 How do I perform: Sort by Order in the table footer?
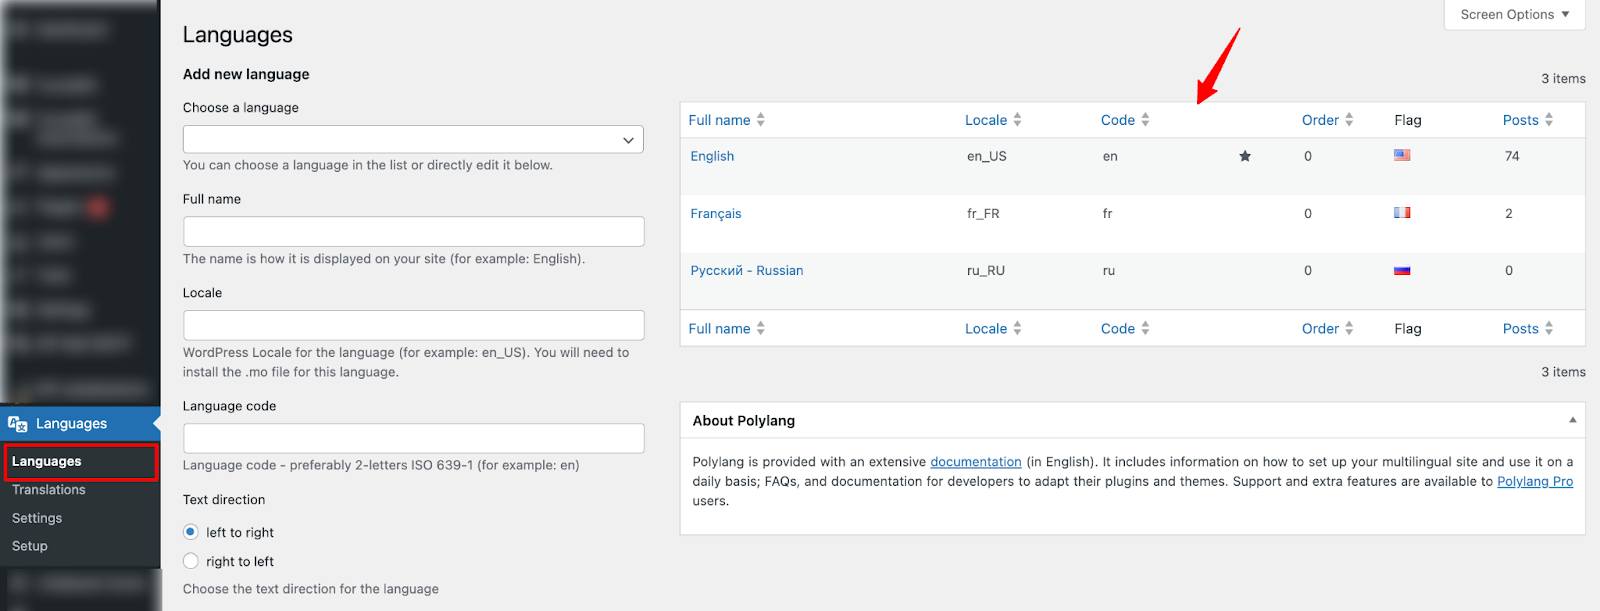coord(1327,329)
